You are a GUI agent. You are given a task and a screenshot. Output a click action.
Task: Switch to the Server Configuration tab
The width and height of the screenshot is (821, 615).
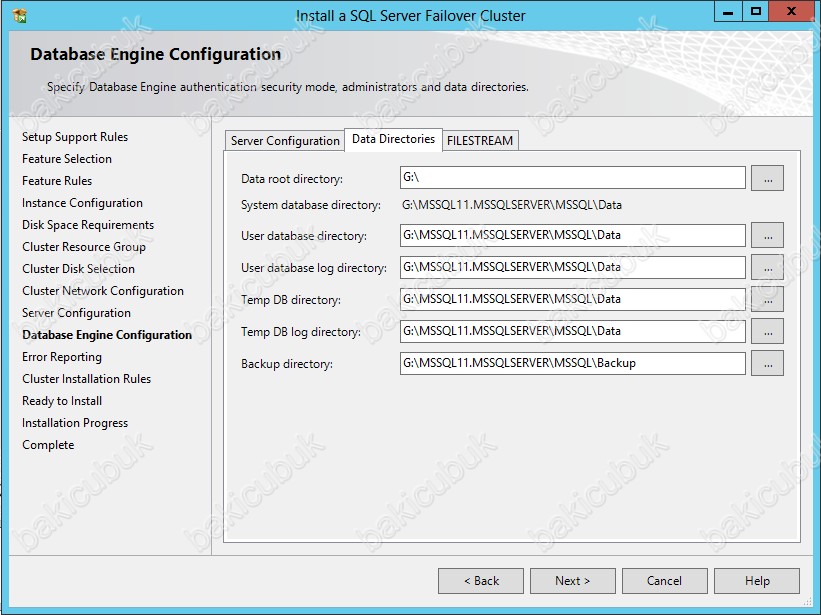click(285, 141)
